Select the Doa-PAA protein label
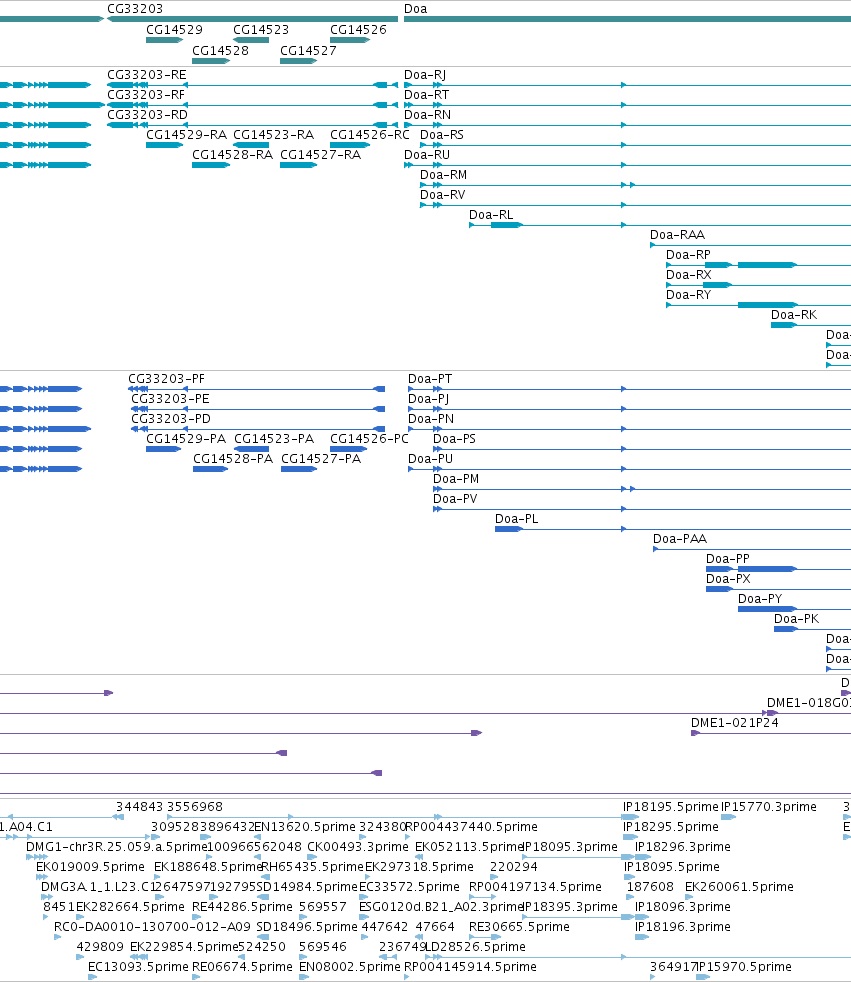Screen dimensions: 851x982 click(679, 539)
